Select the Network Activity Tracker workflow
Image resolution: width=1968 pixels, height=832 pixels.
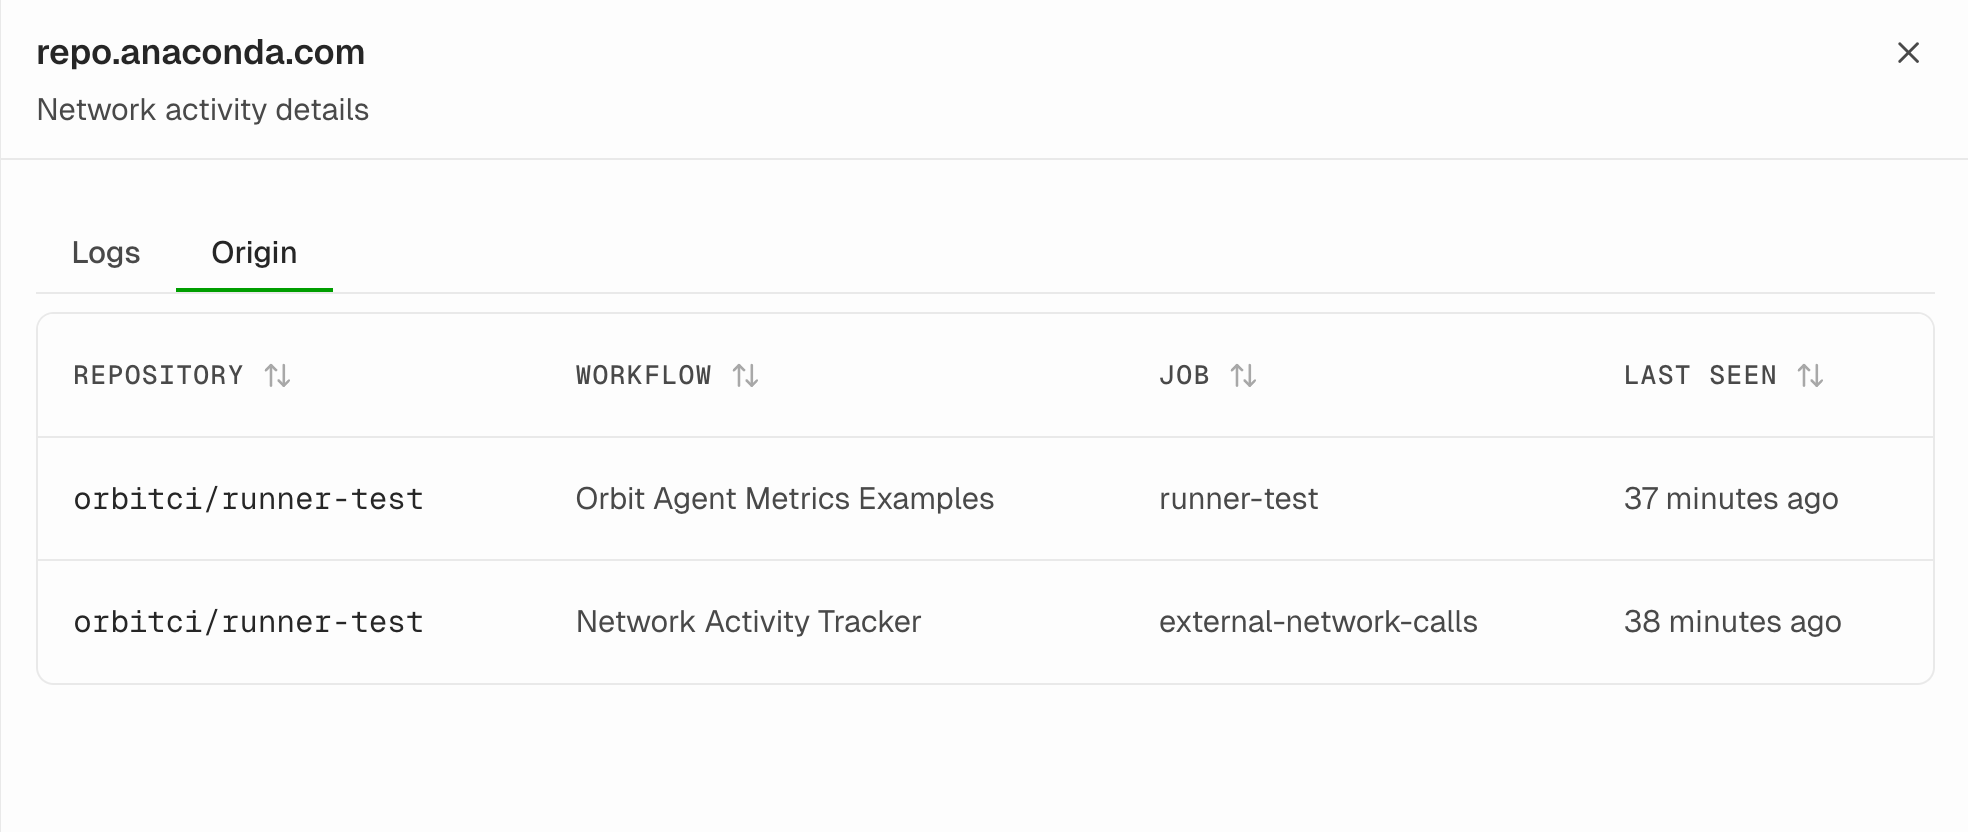click(748, 622)
